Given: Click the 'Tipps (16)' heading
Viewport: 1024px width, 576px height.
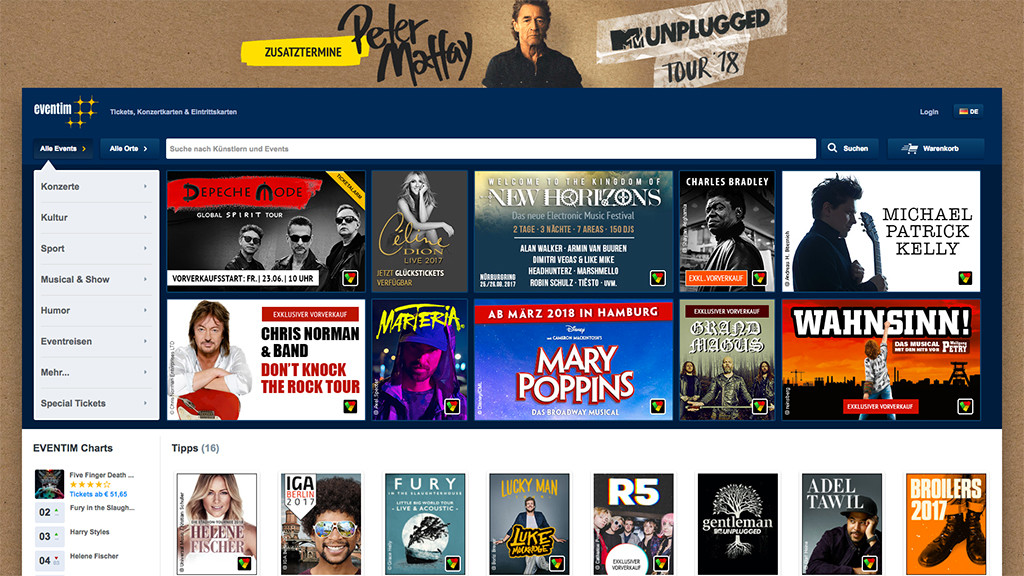Looking at the screenshot, I should coord(195,448).
